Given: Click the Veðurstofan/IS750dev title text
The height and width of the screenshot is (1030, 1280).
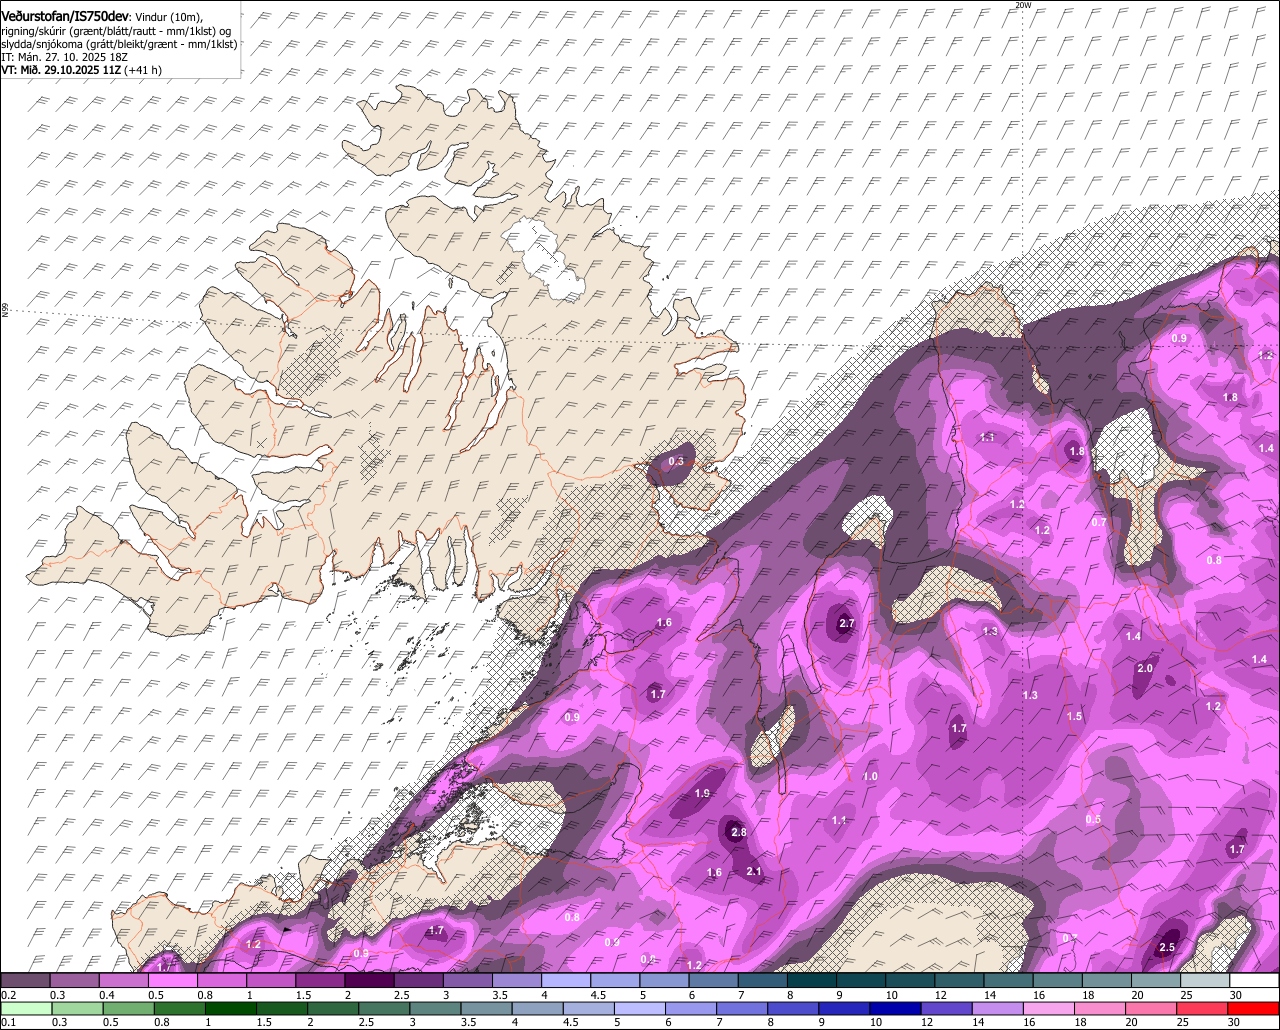Looking at the screenshot, I should (65, 16).
